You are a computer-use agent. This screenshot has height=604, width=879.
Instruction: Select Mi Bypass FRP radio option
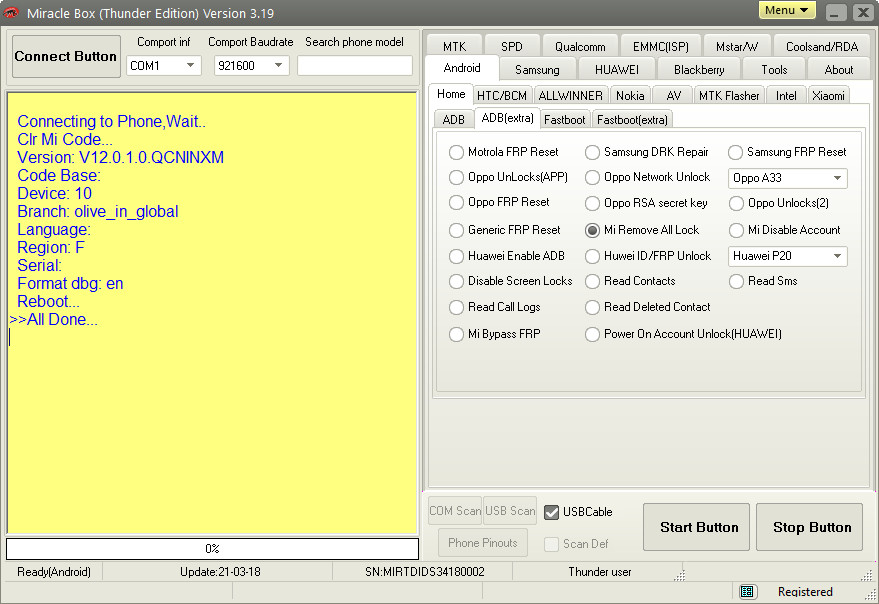[x=494, y=334]
